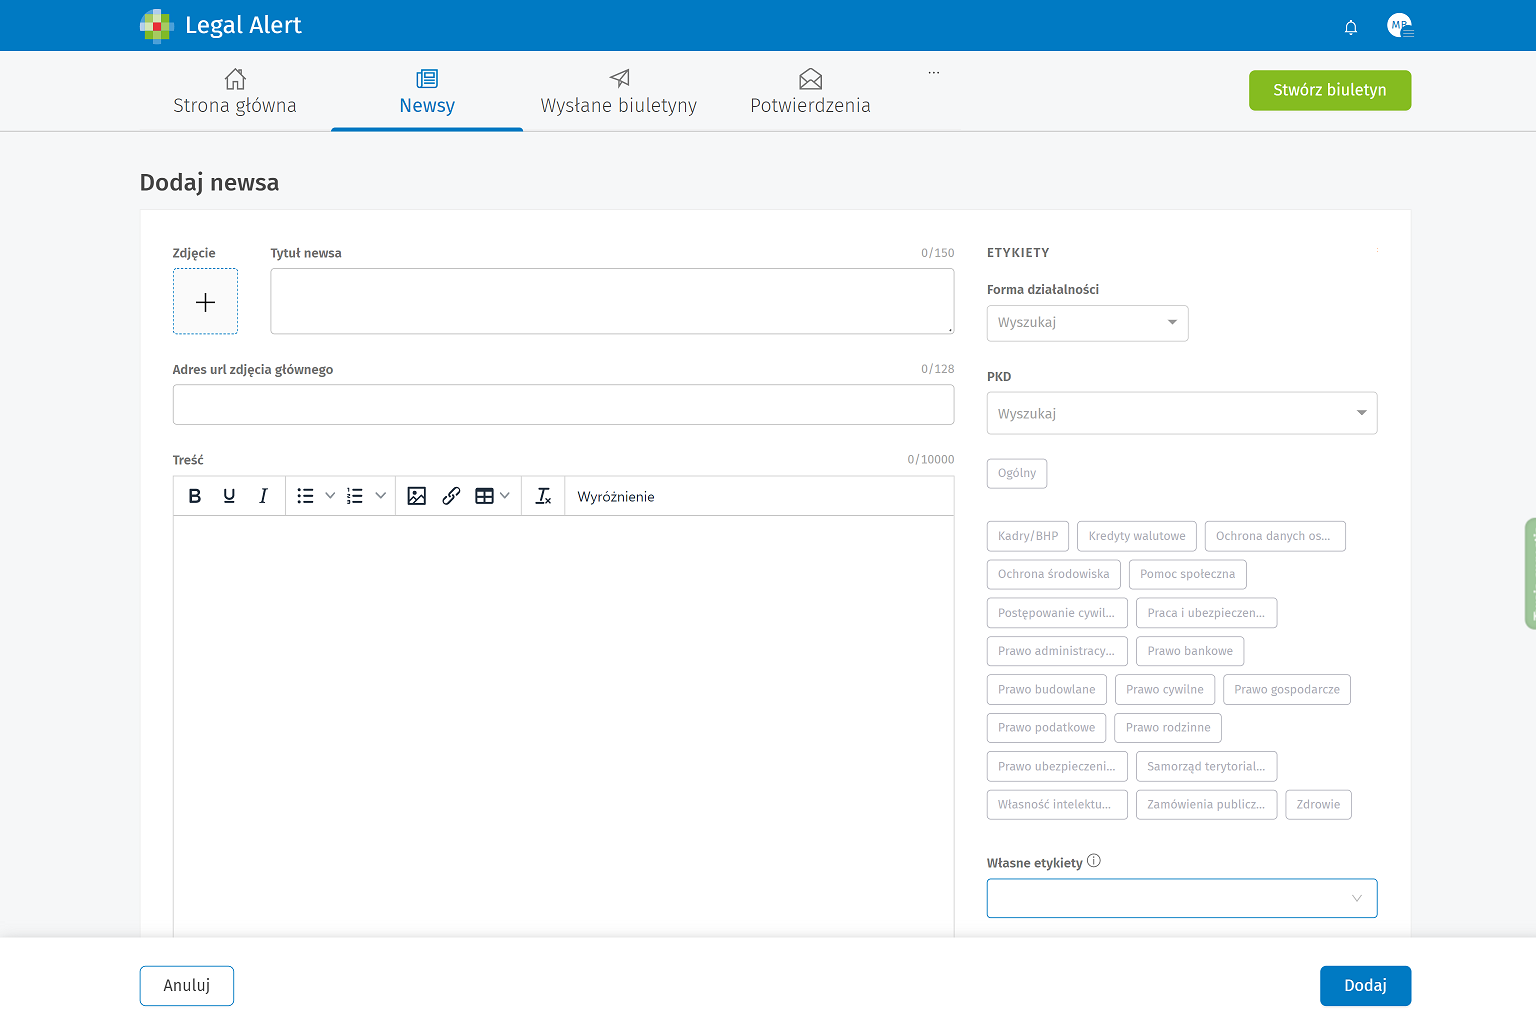Screen dimensions: 1536x1024
Task: Enable the Zdrowie tag
Action: click(1318, 805)
